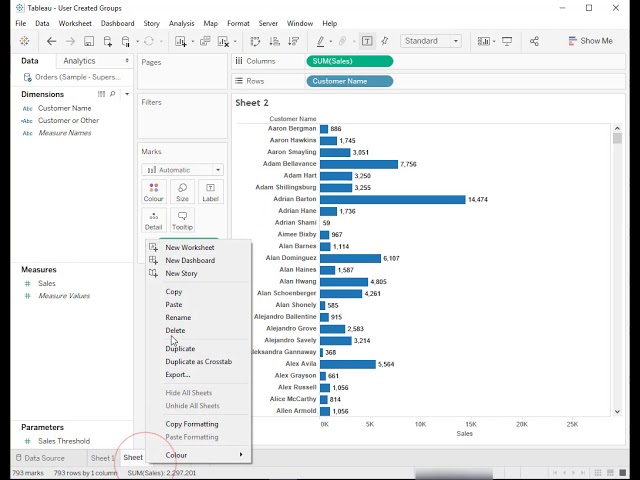The image size is (640, 480).
Task: Click the Detail card in Marks
Action: click(153, 220)
